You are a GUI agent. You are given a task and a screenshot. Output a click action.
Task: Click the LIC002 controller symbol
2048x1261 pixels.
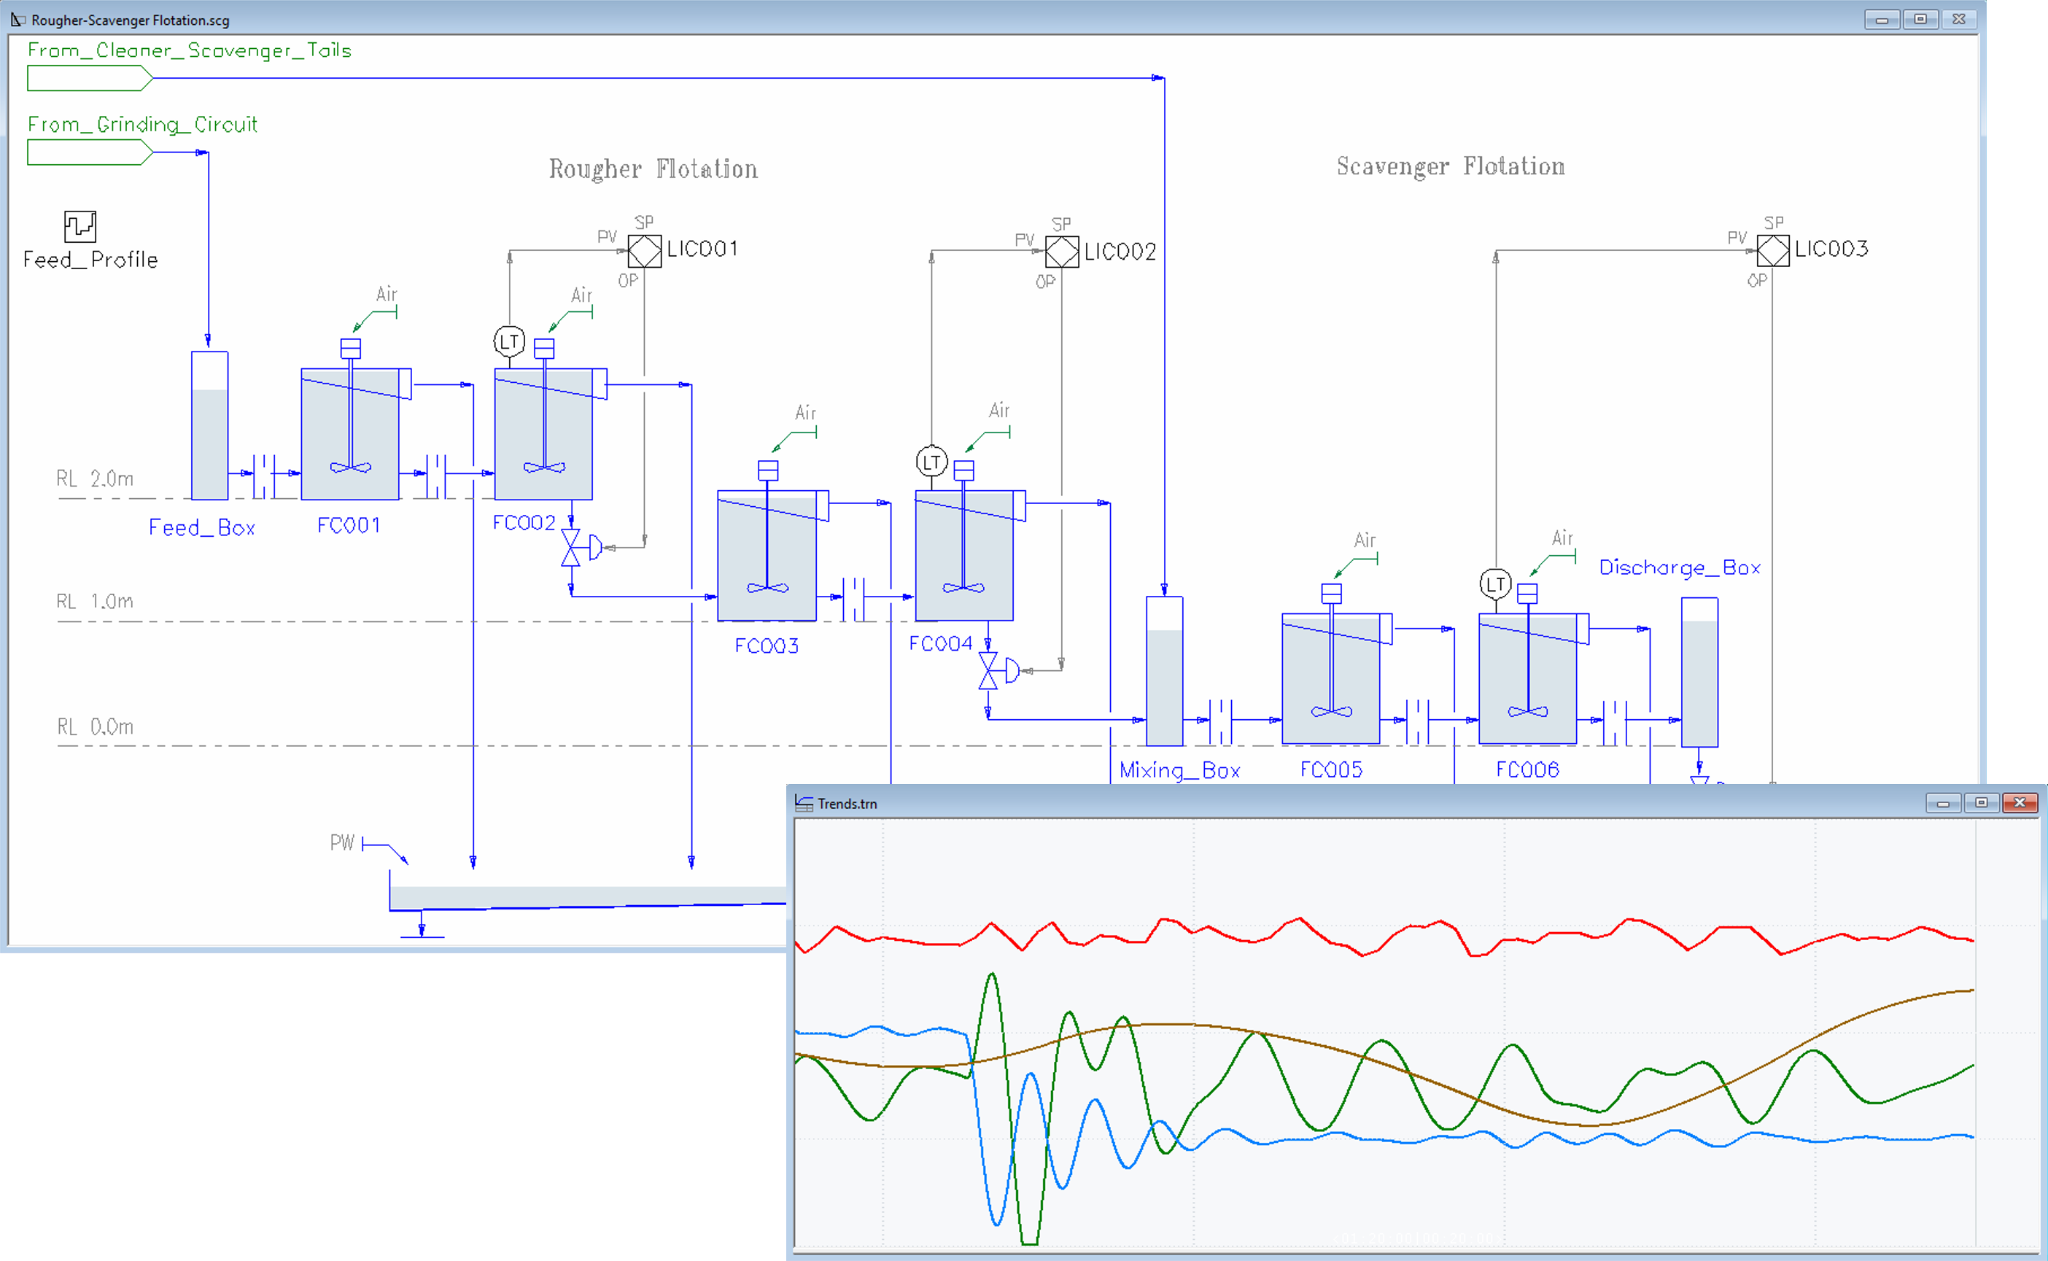(1062, 251)
